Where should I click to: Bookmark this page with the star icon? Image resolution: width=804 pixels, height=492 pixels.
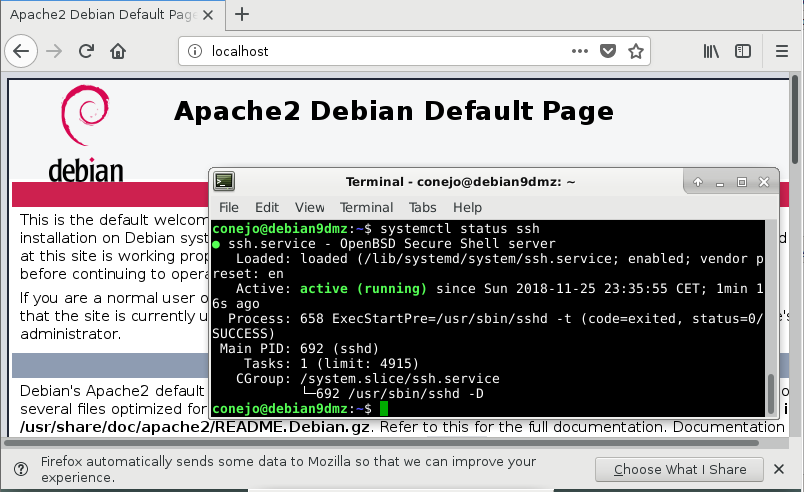point(636,51)
